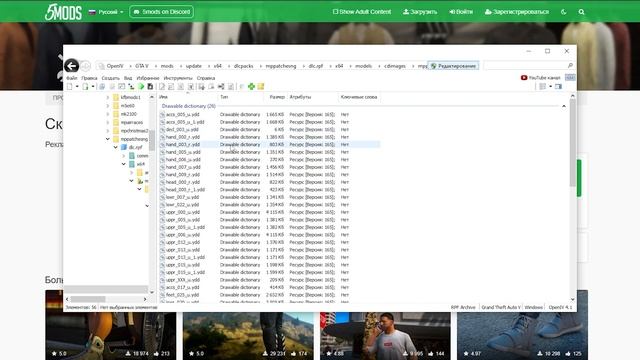This screenshot has width=640, height=360.
Task: Click Зарегистрироваться register link
Action: (x=517, y=12)
